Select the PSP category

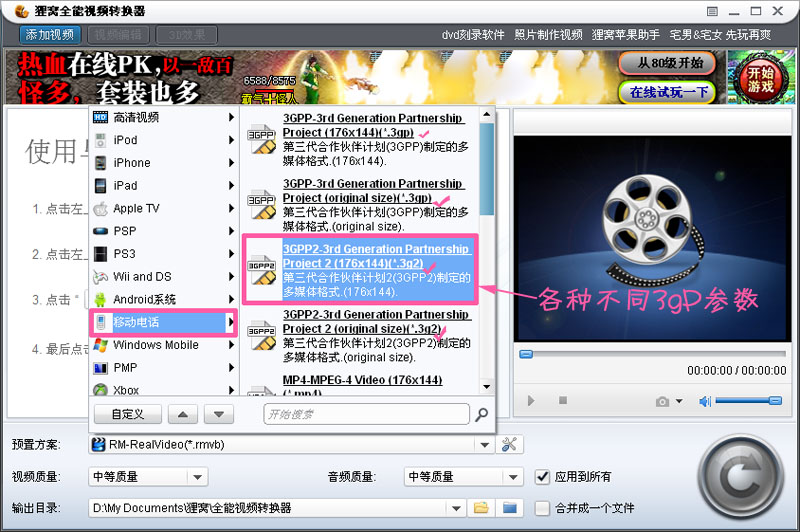pyautogui.click(x=163, y=231)
